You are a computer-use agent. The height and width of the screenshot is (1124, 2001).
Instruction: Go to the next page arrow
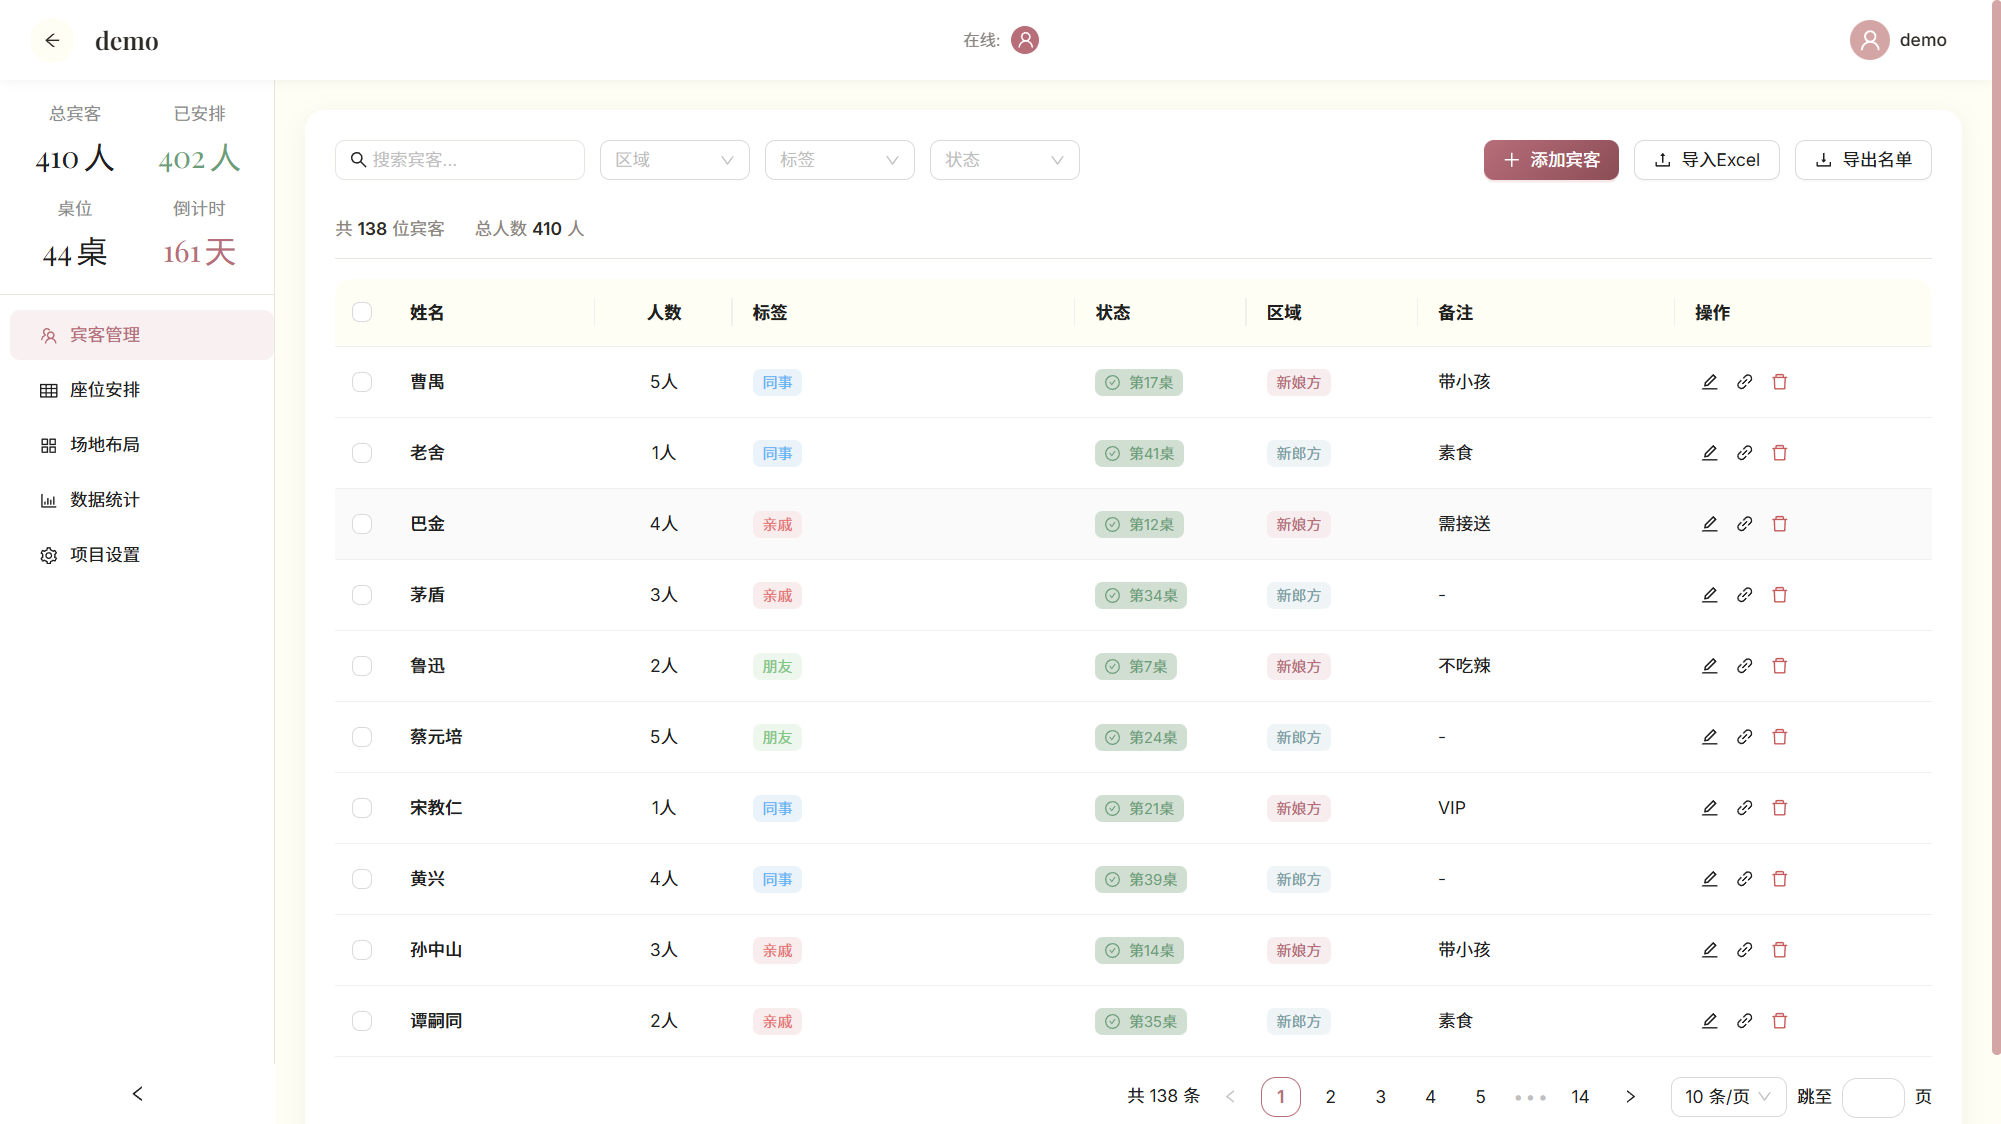pyautogui.click(x=1630, y=1097)
